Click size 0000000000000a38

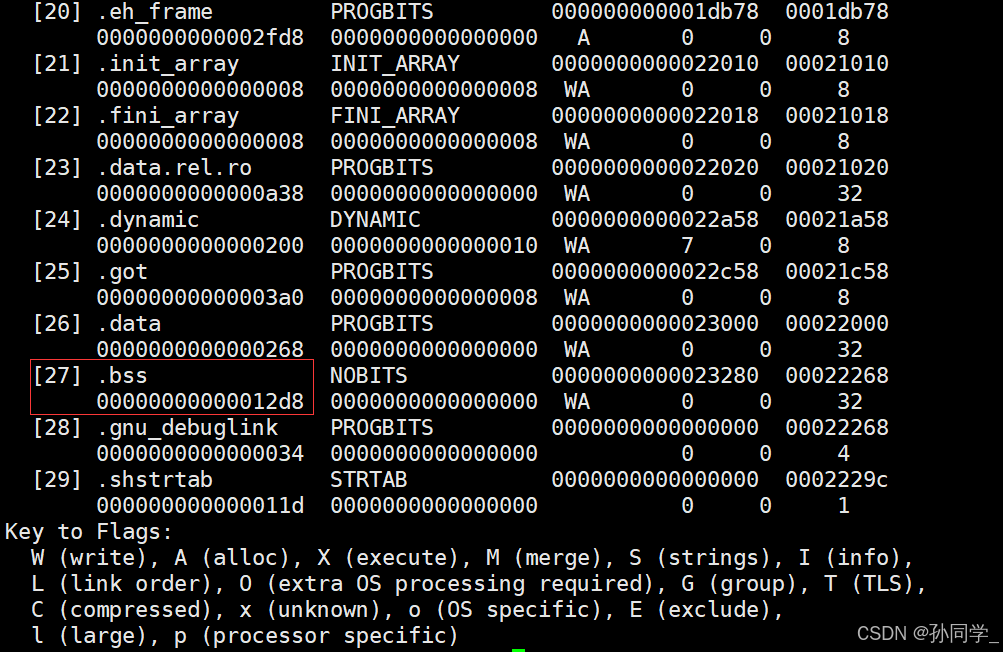[200, 194]
